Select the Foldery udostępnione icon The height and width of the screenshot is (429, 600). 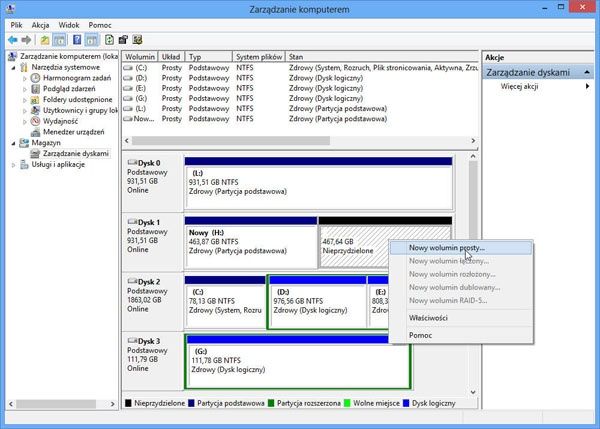pyautogui.click(x=35, y=100)
